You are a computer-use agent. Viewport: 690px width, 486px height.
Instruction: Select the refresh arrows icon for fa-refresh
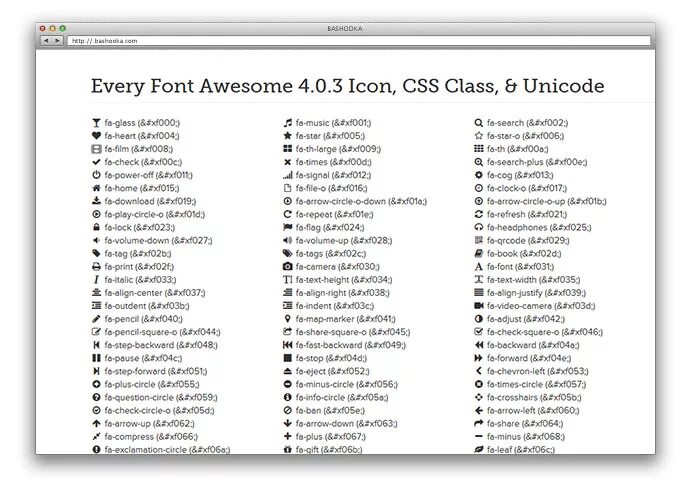point(479,214)
